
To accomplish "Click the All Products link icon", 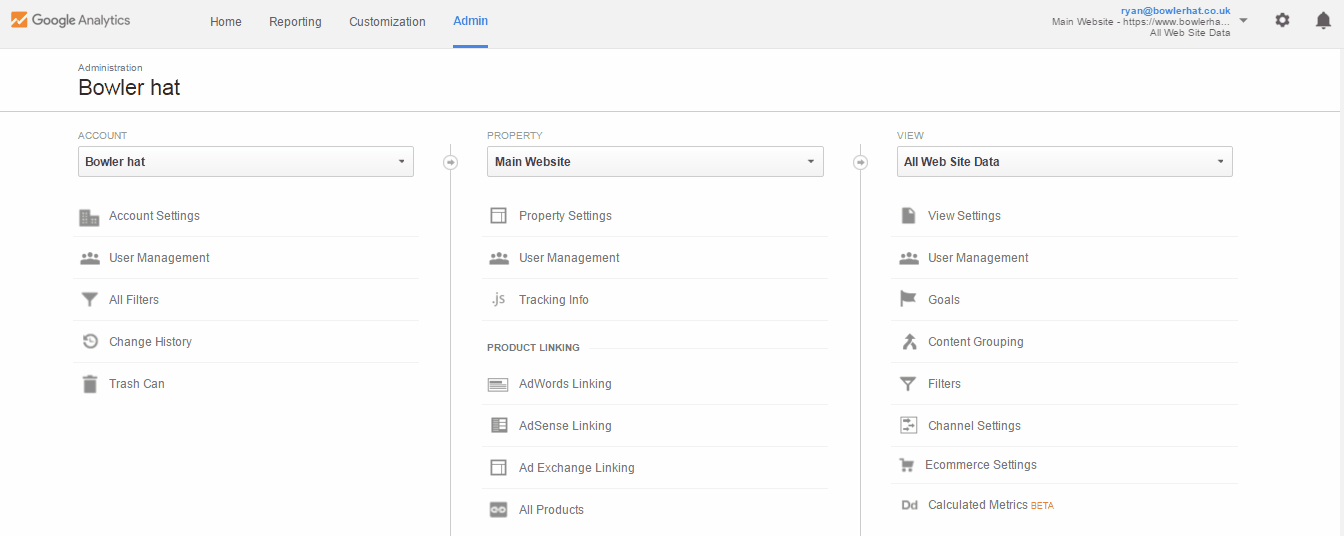I will pos(498,510).
